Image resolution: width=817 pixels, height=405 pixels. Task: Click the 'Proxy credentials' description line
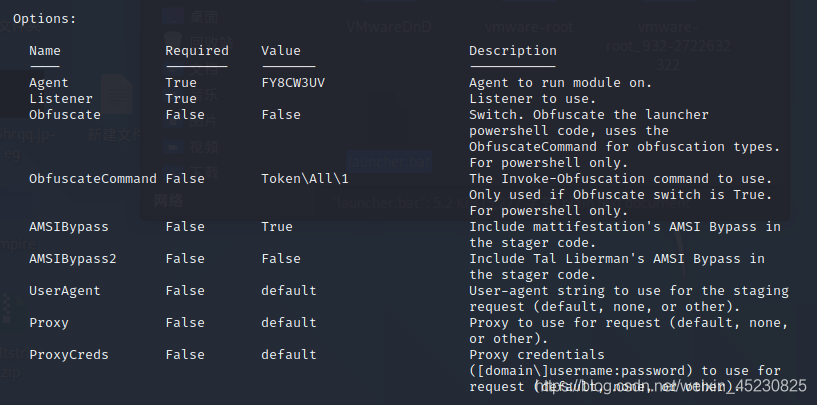pos(537,354)
